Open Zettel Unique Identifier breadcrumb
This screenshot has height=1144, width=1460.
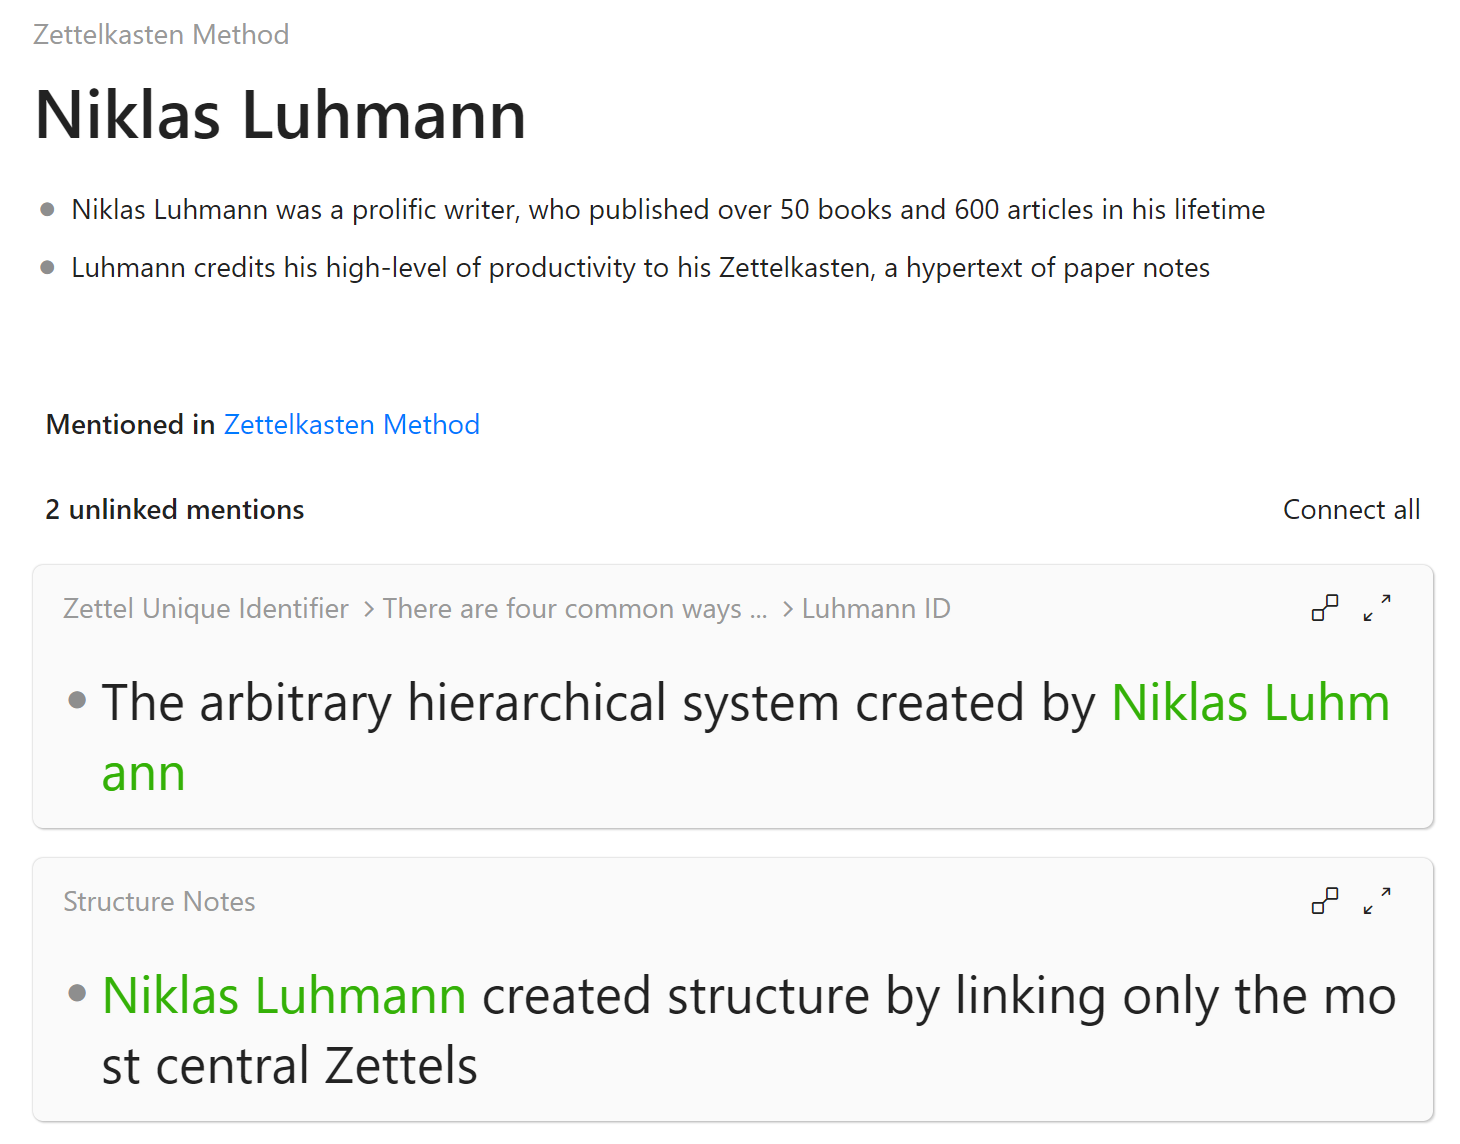pos(206,609)
